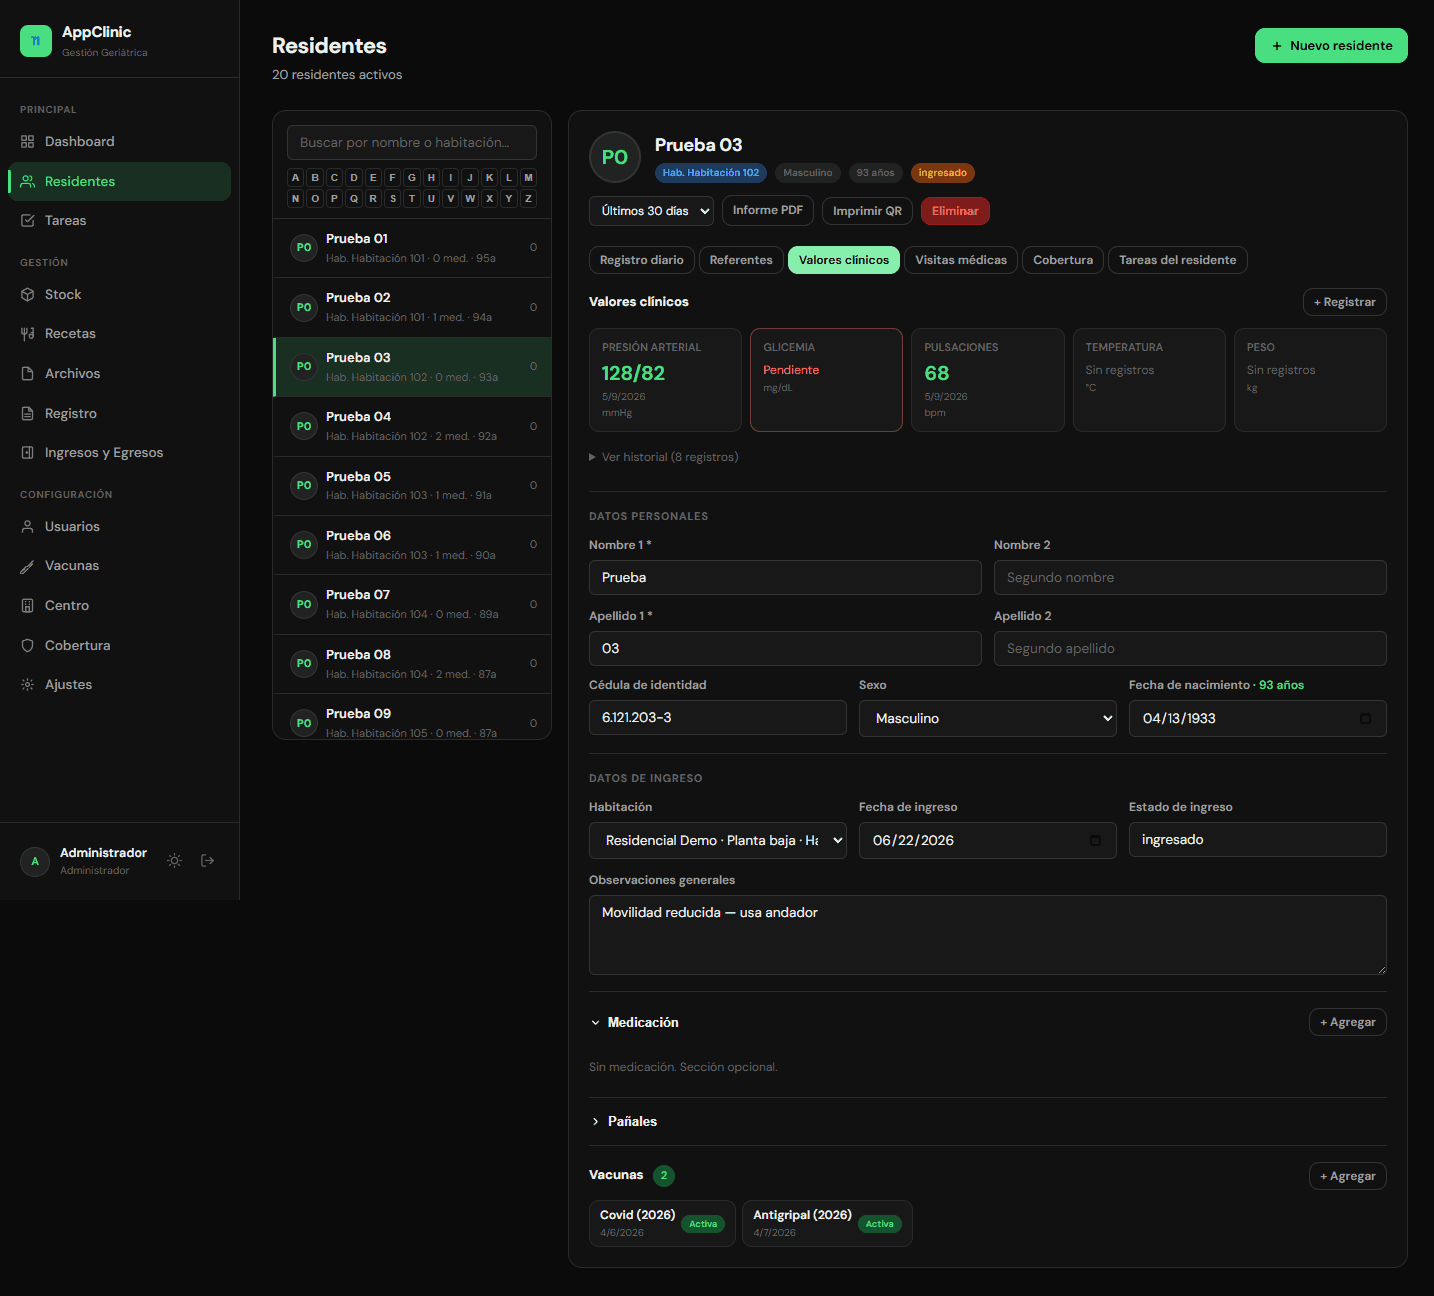Screen dimensions: 1434x1296
Task: Open the Dashboard icon in sidebar
Action: coord(27,142)
